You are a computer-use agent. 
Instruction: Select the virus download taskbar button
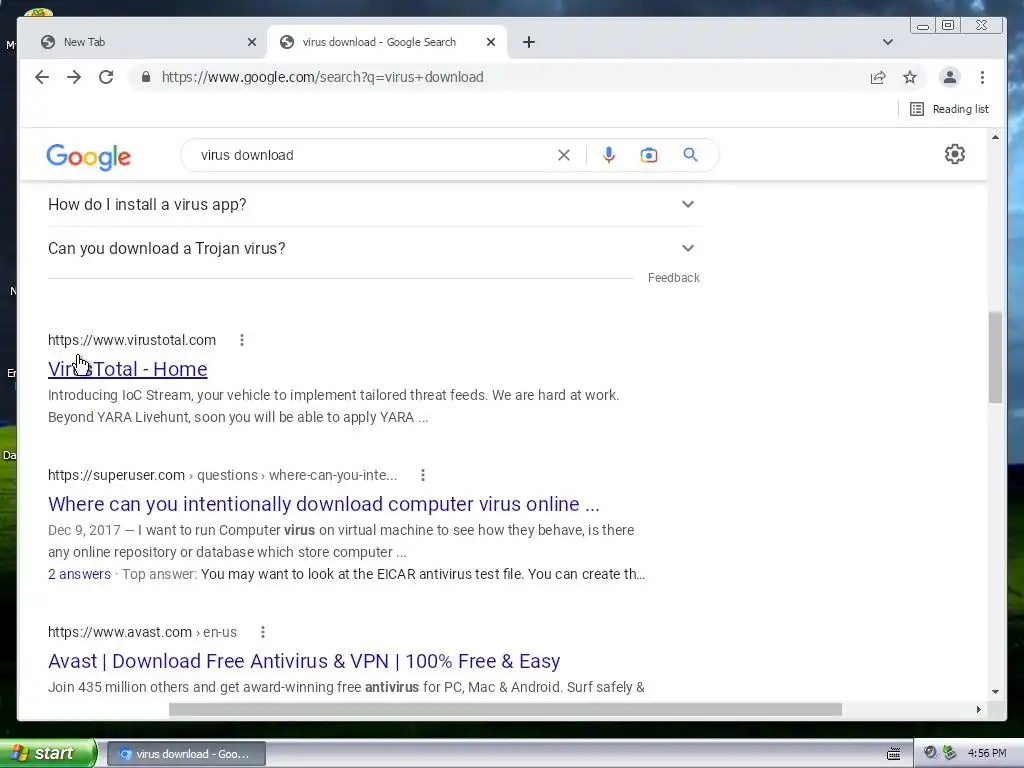(x=186, y=754)
